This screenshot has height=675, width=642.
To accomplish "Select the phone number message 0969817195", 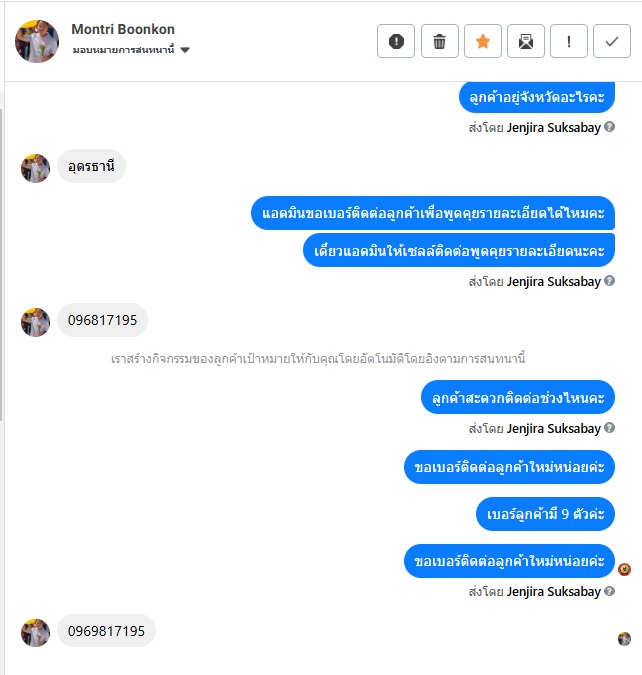I will (x=106, y=631).
